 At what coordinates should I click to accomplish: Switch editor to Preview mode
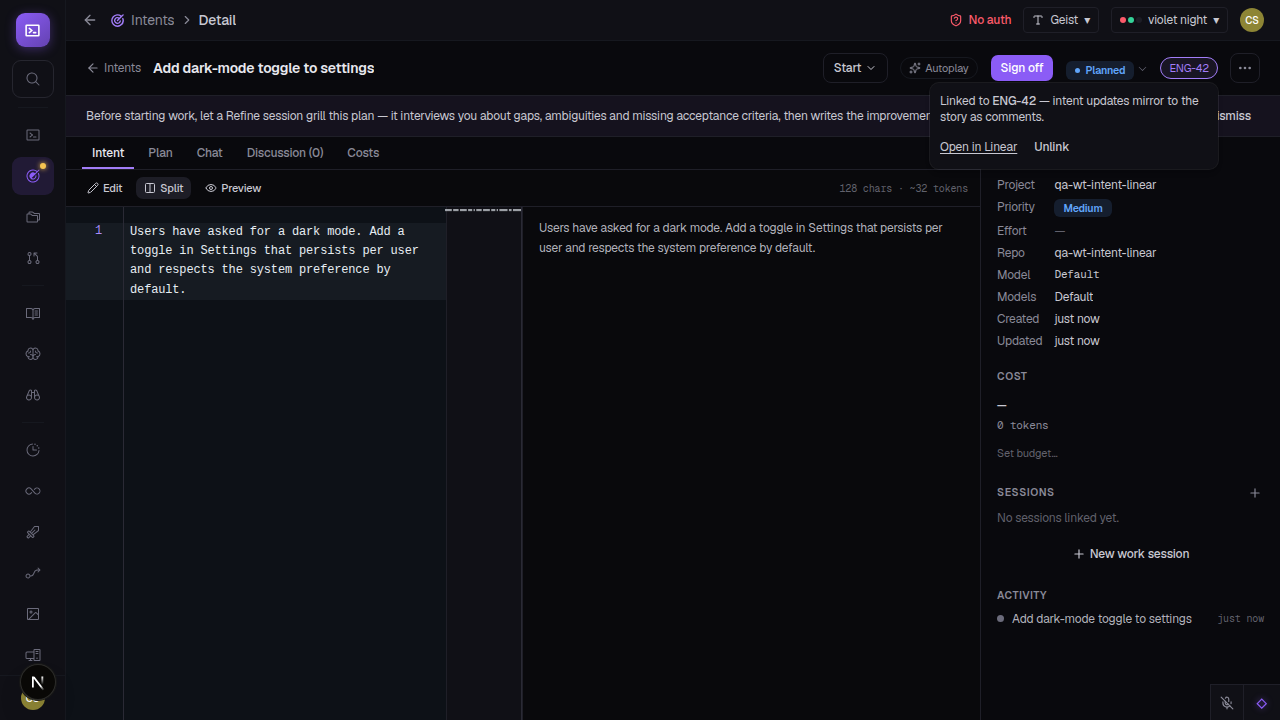233,188
